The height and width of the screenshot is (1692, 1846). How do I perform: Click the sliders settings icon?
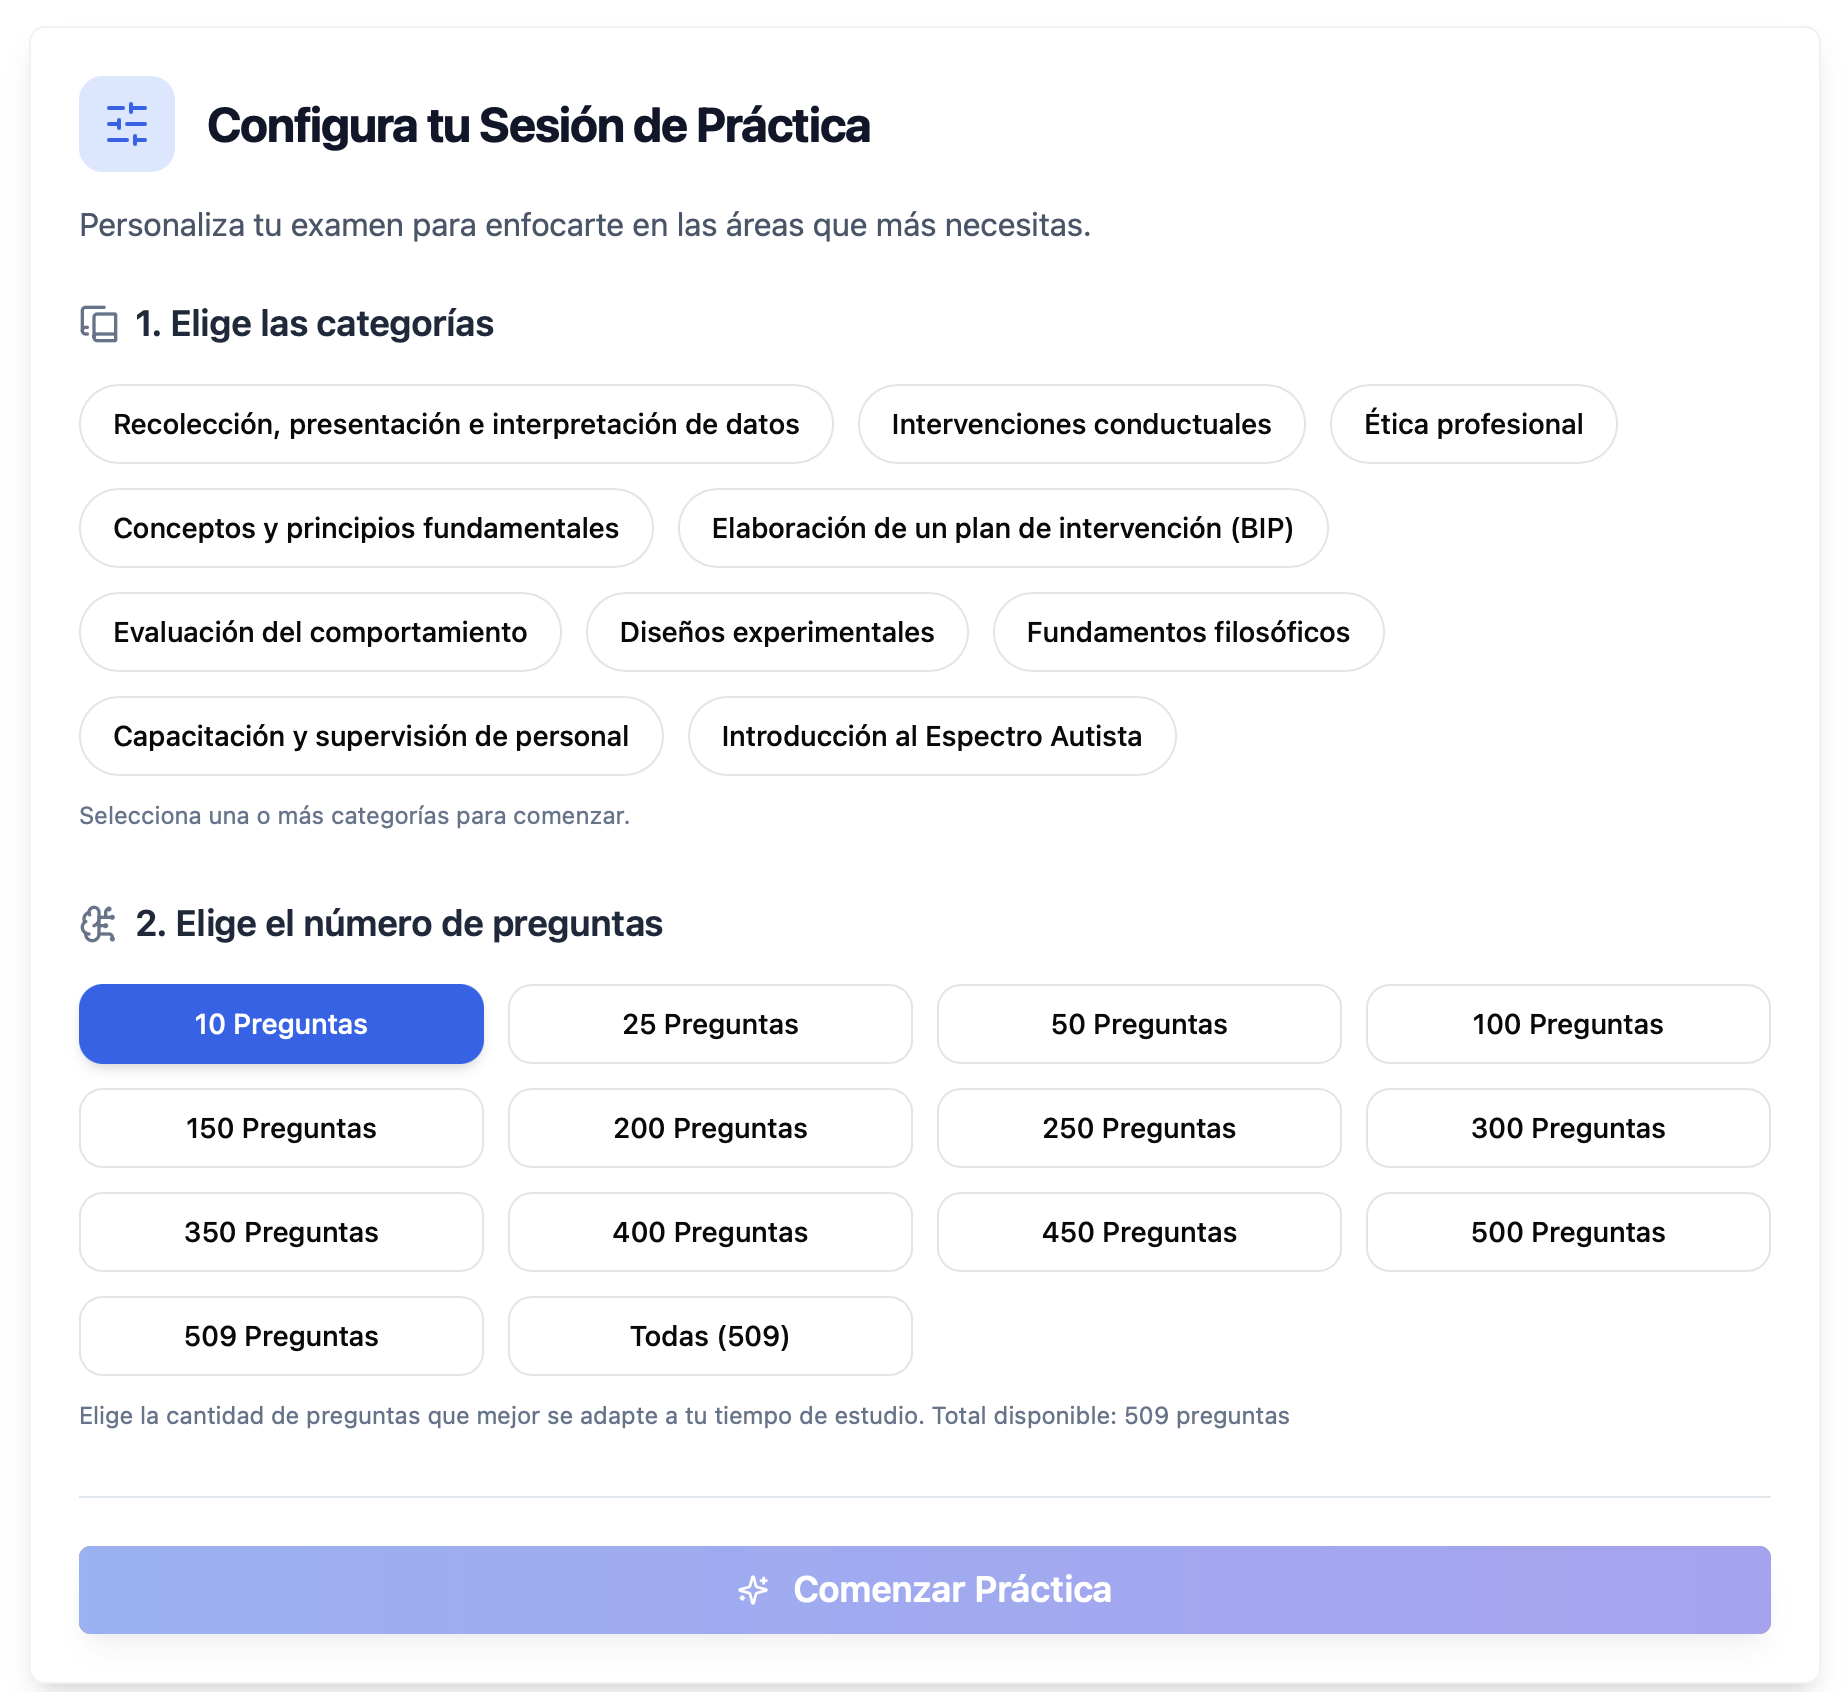127,124
